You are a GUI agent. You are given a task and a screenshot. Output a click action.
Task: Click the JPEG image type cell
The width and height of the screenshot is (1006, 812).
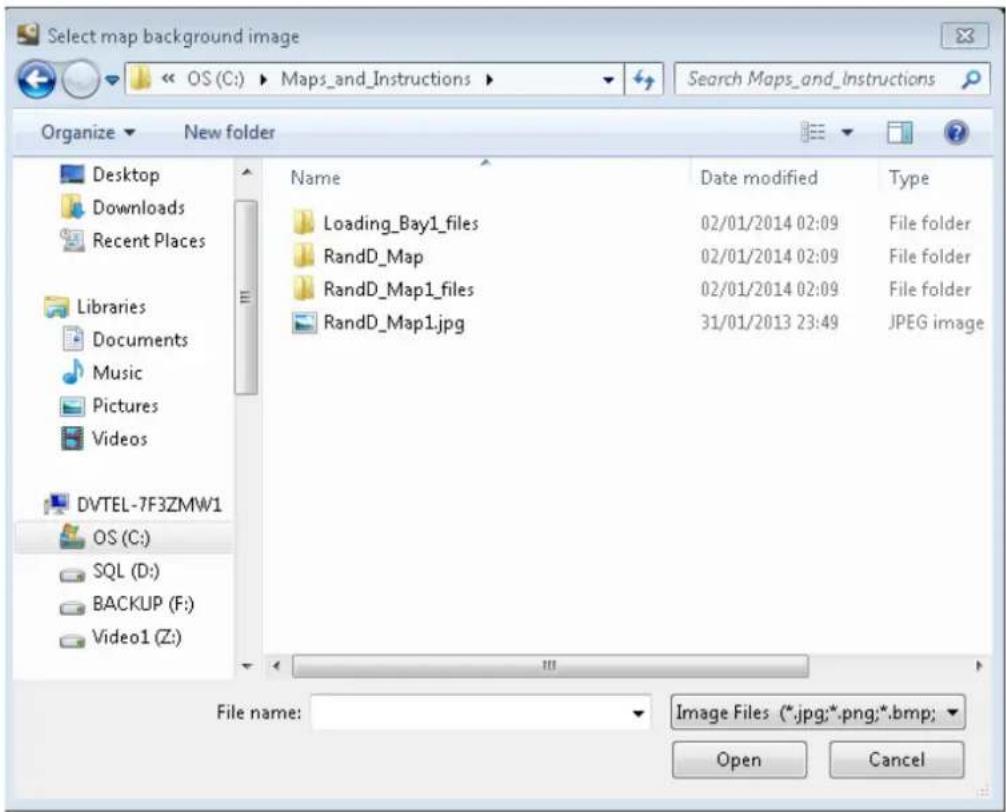point(936,323)
